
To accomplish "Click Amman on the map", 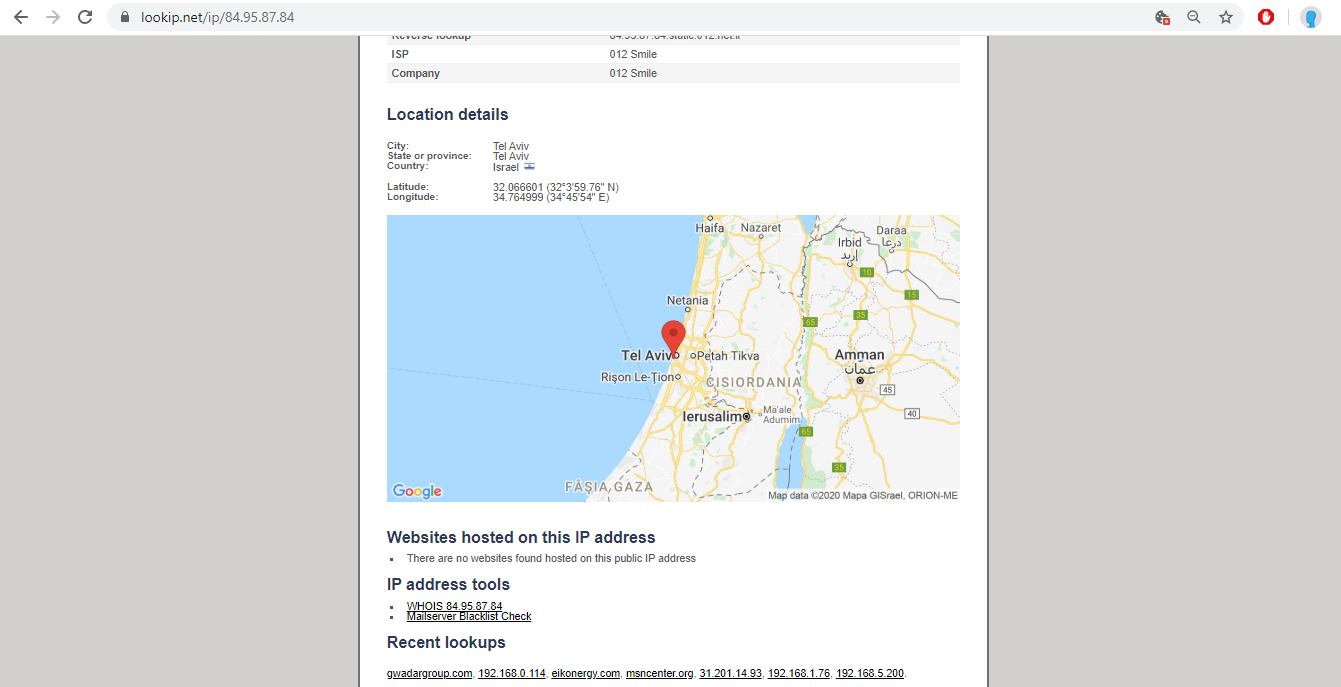I will point(859,356).
